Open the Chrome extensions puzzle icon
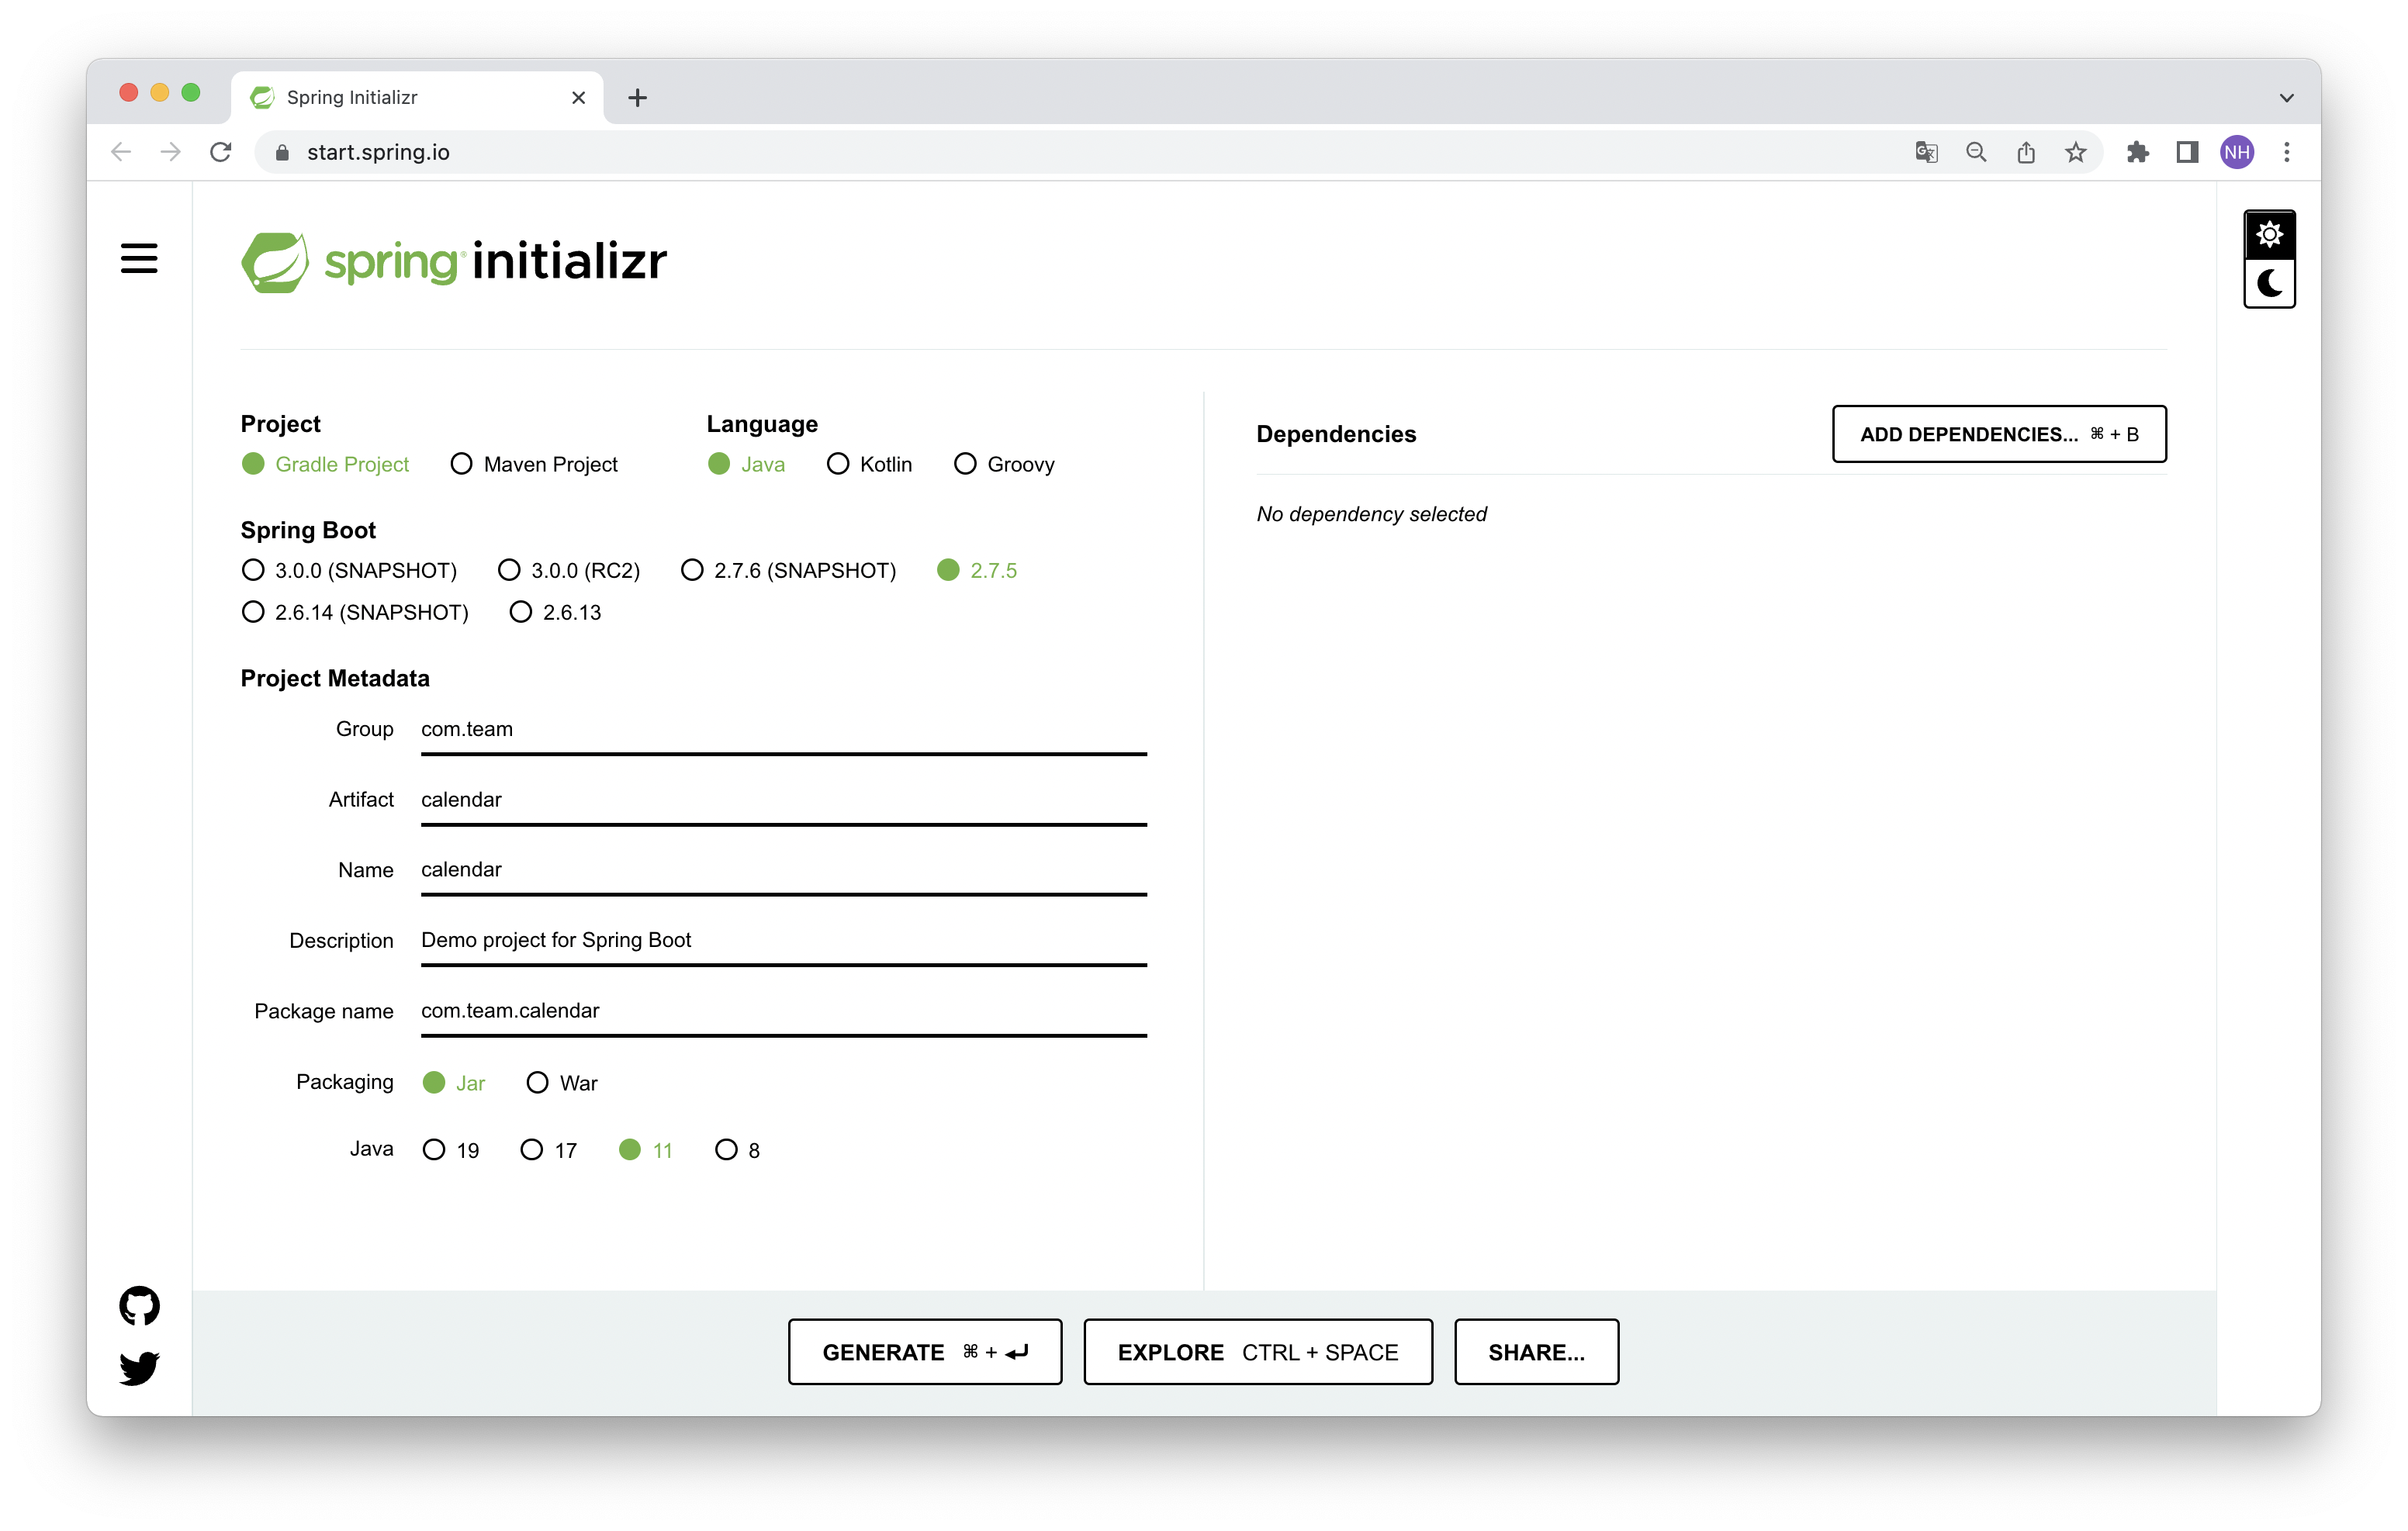The width and height of the screenshot is (2408, 1531). (2137, 152)
